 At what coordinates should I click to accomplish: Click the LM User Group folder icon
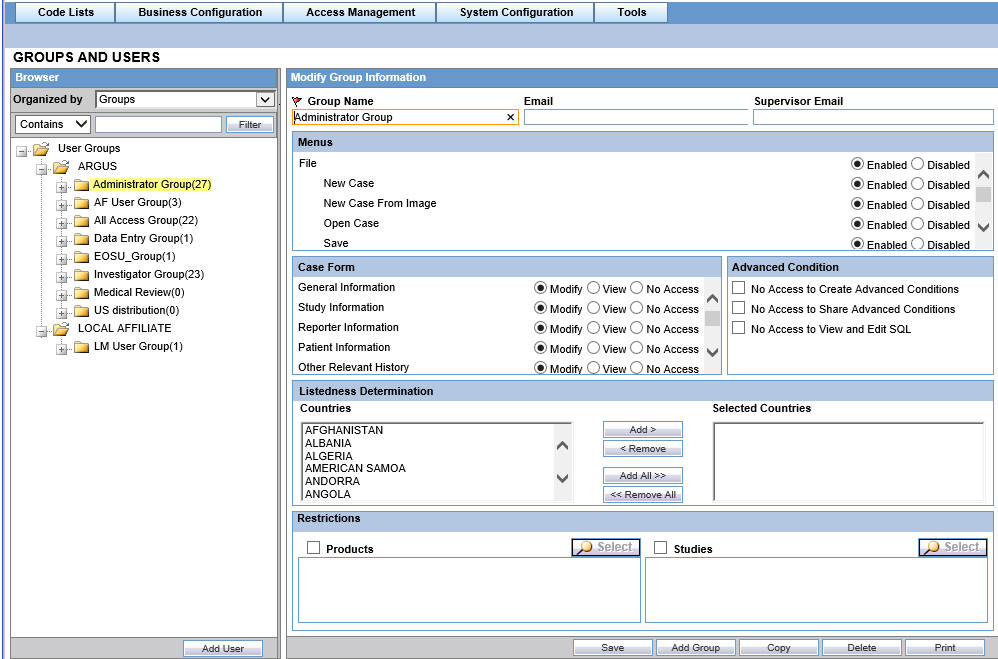tap(81, 347)
